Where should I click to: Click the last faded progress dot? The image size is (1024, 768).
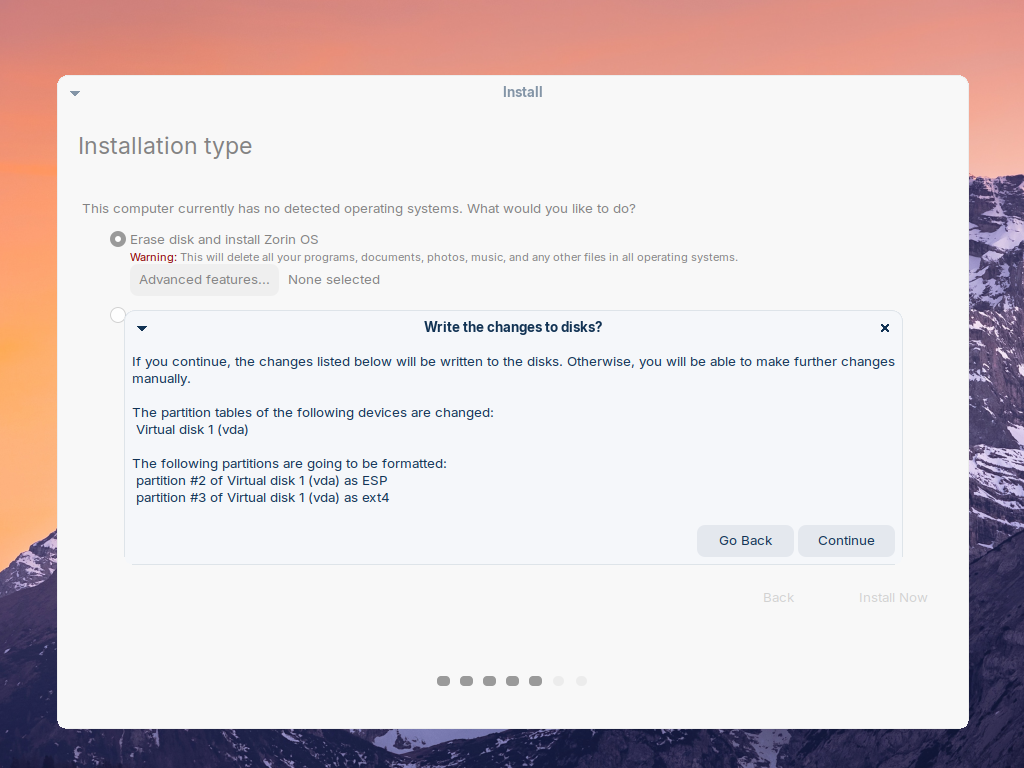coord(581,681)
